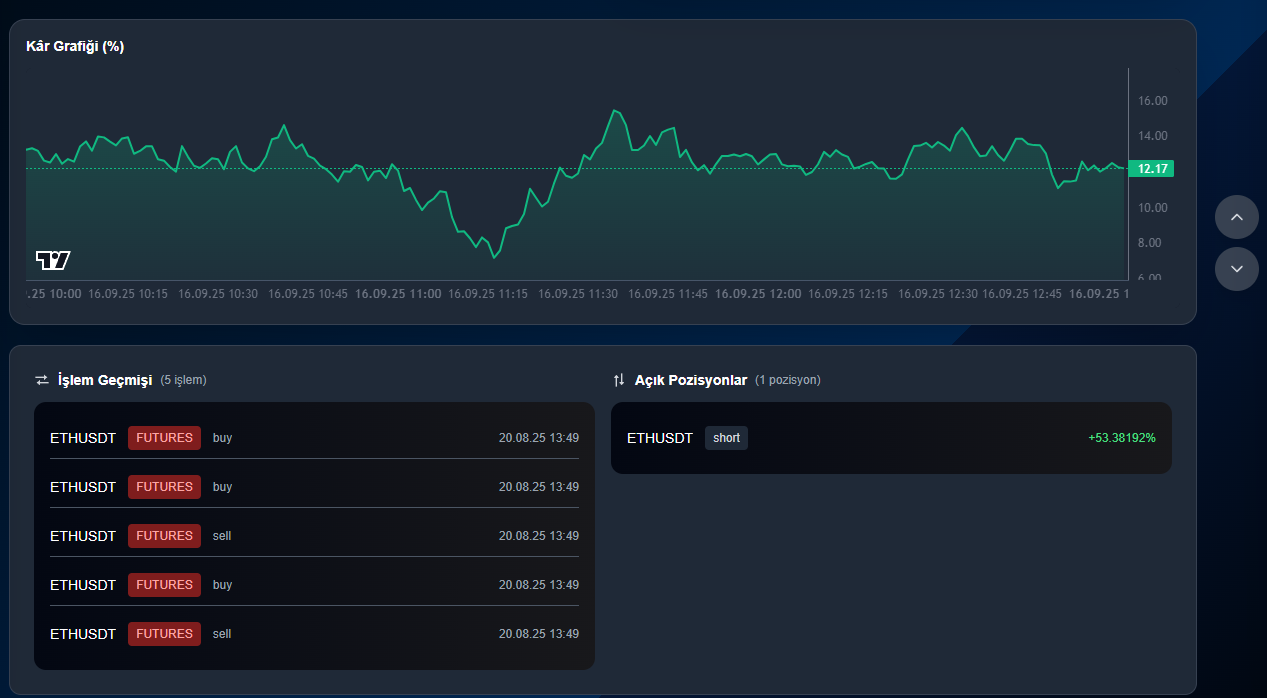Click the (5 işlem) count label
Viewport: 1267px width, 698px height.
[x=184, y=380]
